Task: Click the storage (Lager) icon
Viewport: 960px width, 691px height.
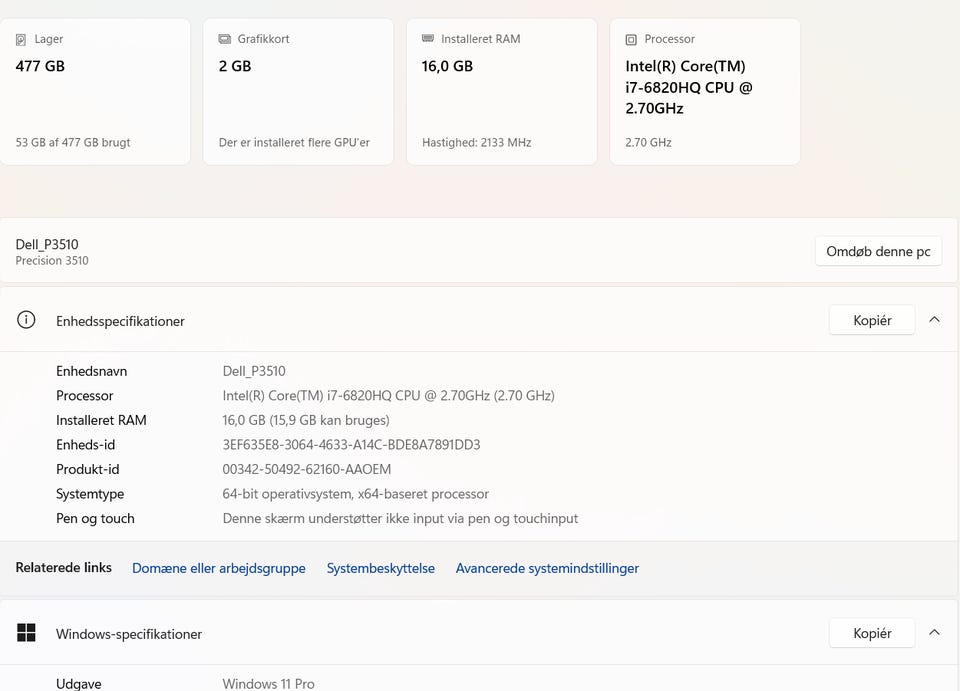Action: click(x=21, y=40)
